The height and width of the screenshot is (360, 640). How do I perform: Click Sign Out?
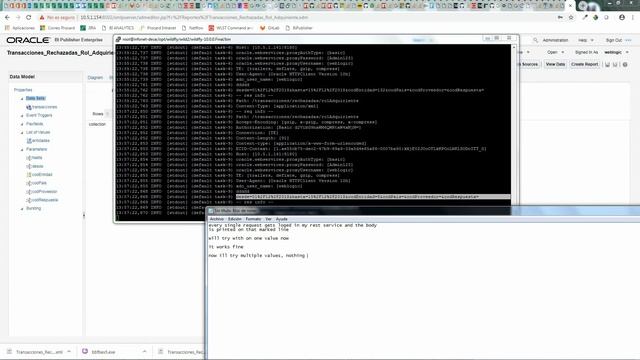613,40
